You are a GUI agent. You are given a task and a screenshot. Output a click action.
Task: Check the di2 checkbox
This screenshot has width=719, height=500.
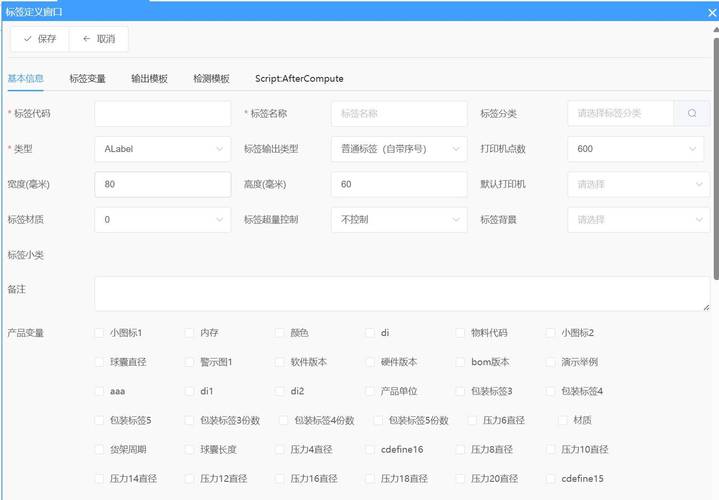(280, 391)
